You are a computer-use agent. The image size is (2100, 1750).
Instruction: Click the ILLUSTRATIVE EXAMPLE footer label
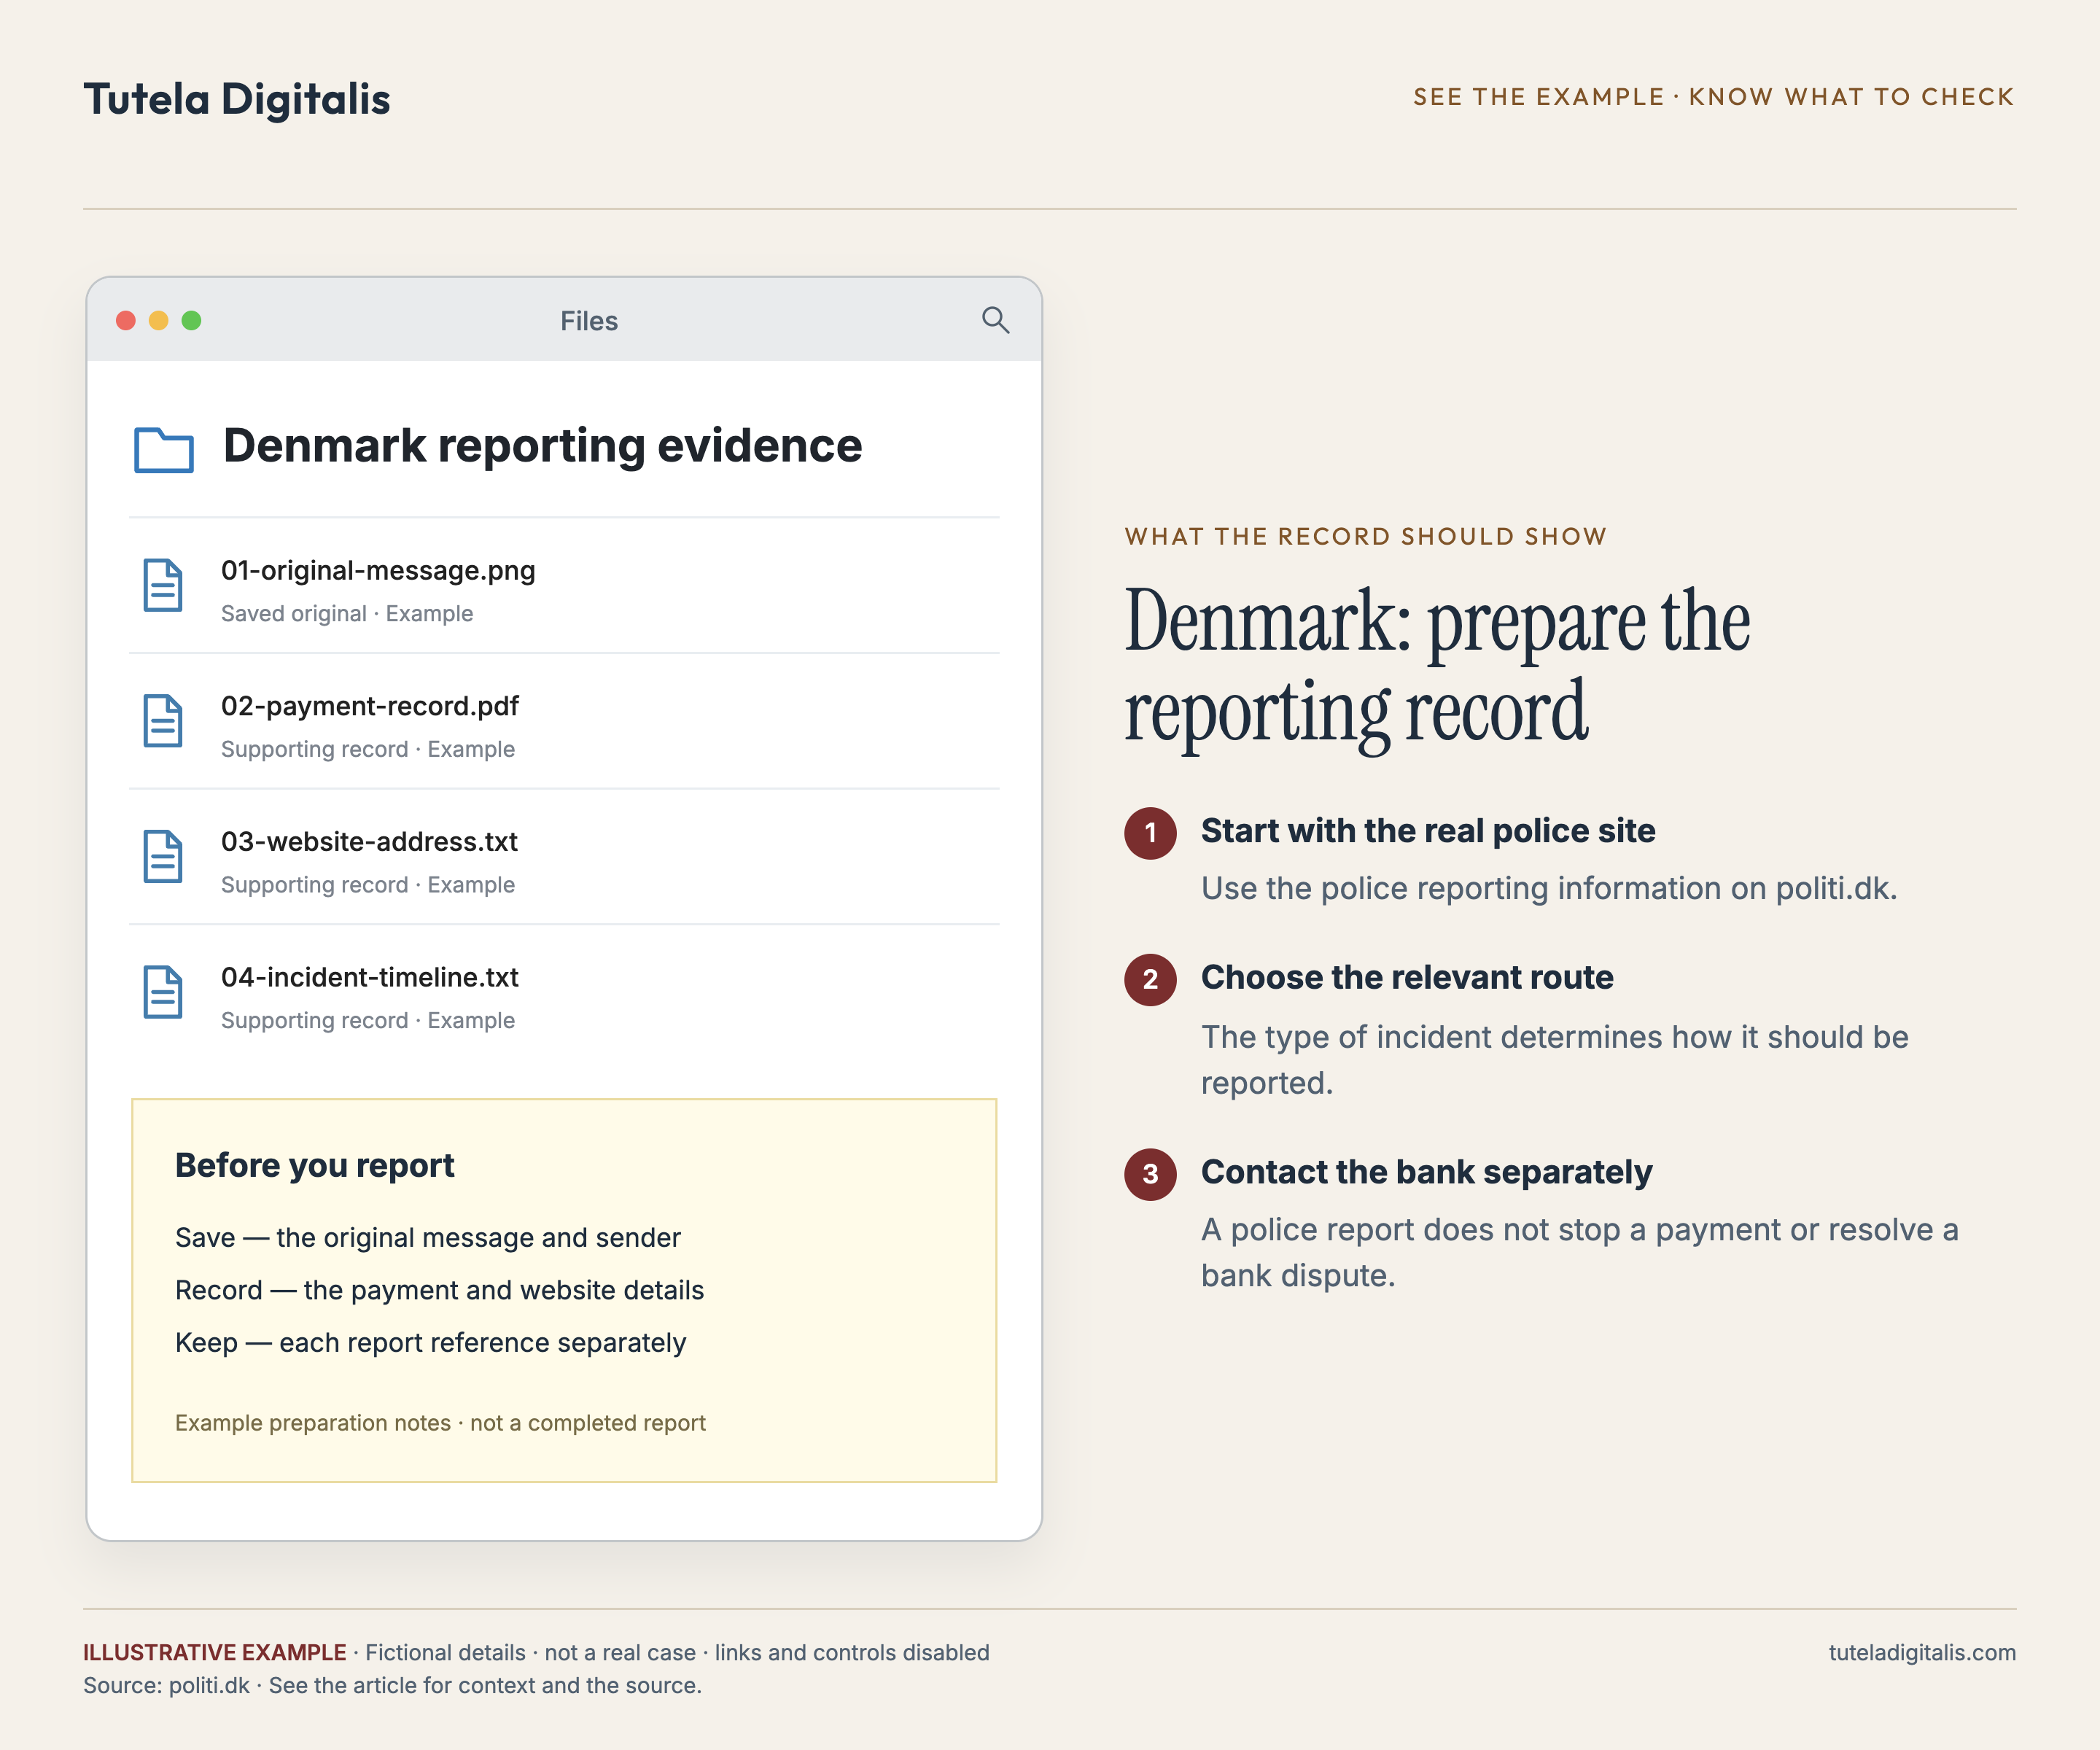(x=215, y=1653)
